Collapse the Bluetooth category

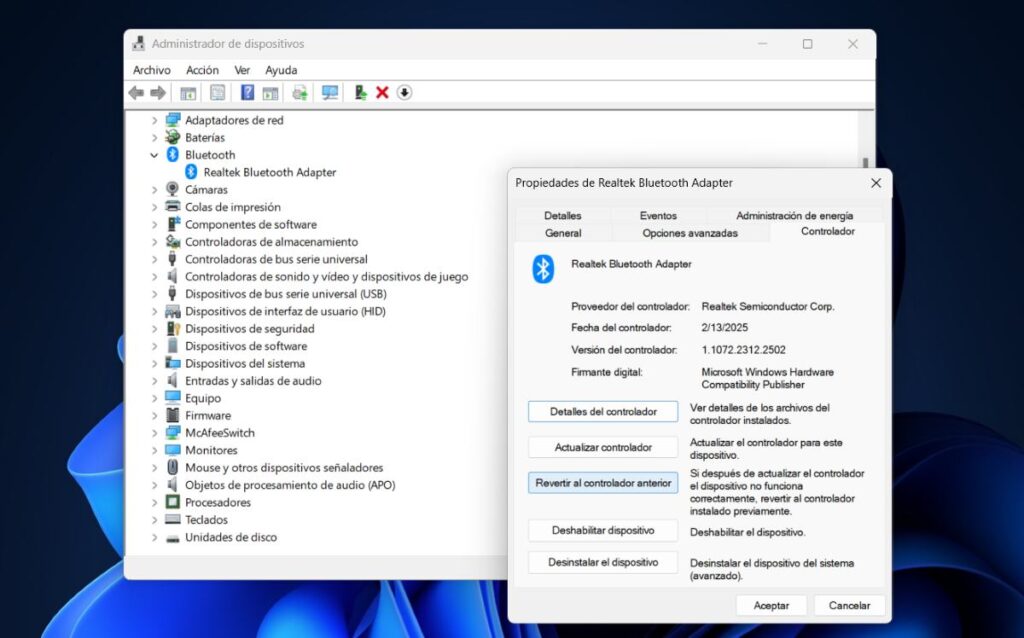[154, 155]
